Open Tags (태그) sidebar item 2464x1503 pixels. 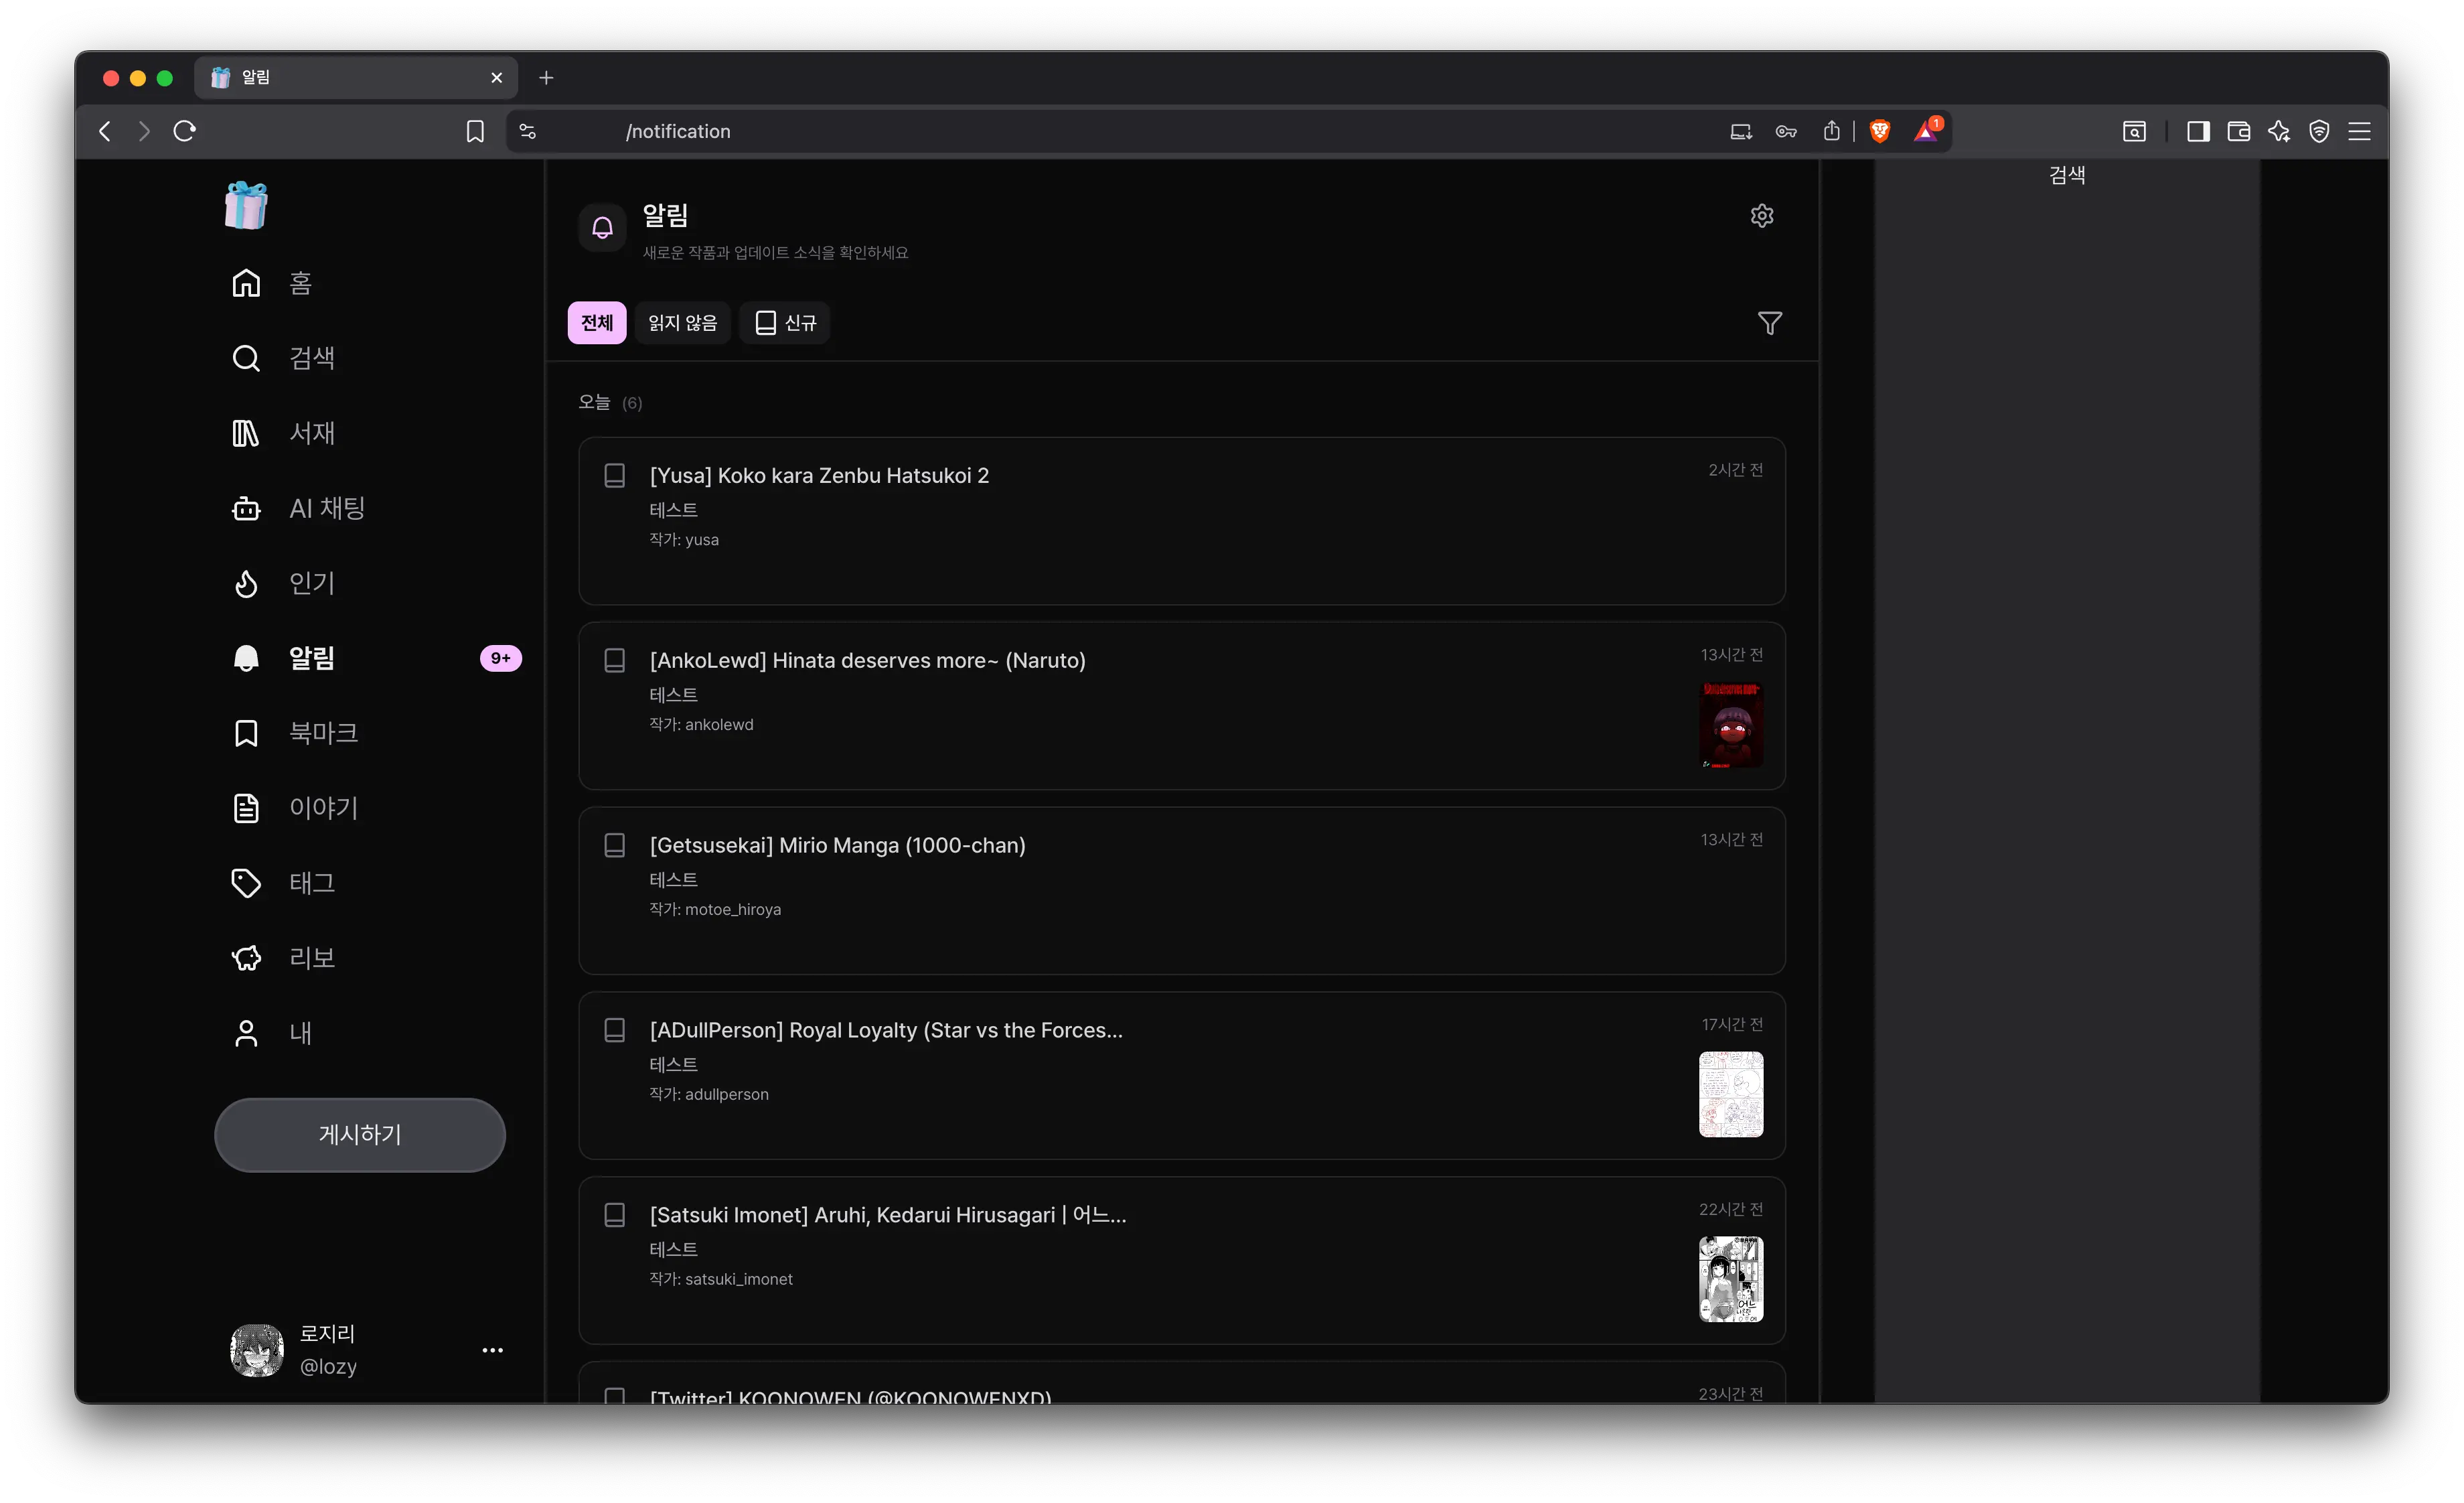coord(284,883)
